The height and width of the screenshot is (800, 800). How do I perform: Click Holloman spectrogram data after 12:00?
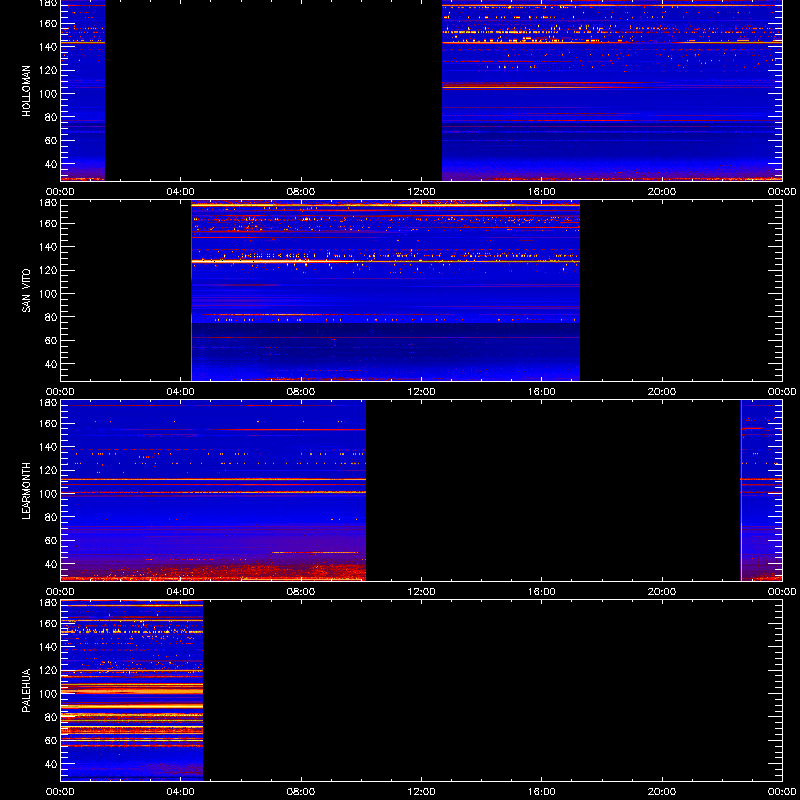click(x=612, y=90)
